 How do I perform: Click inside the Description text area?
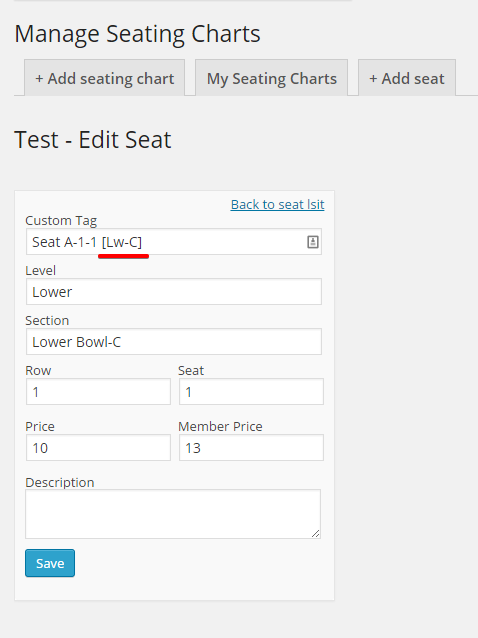(x=173, y=514)
